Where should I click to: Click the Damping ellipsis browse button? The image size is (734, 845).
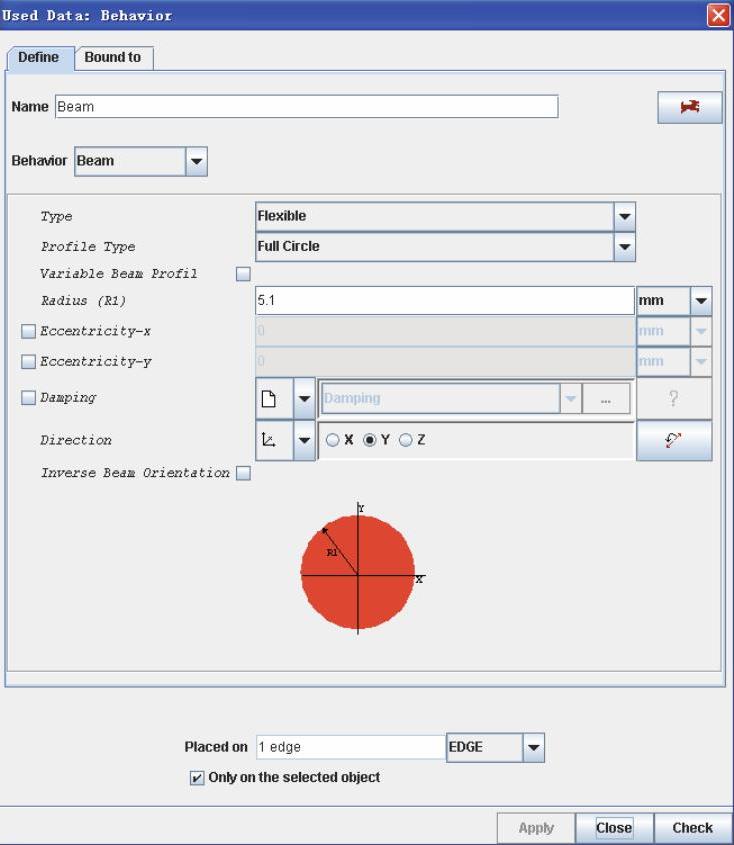(x=606, y=398)
